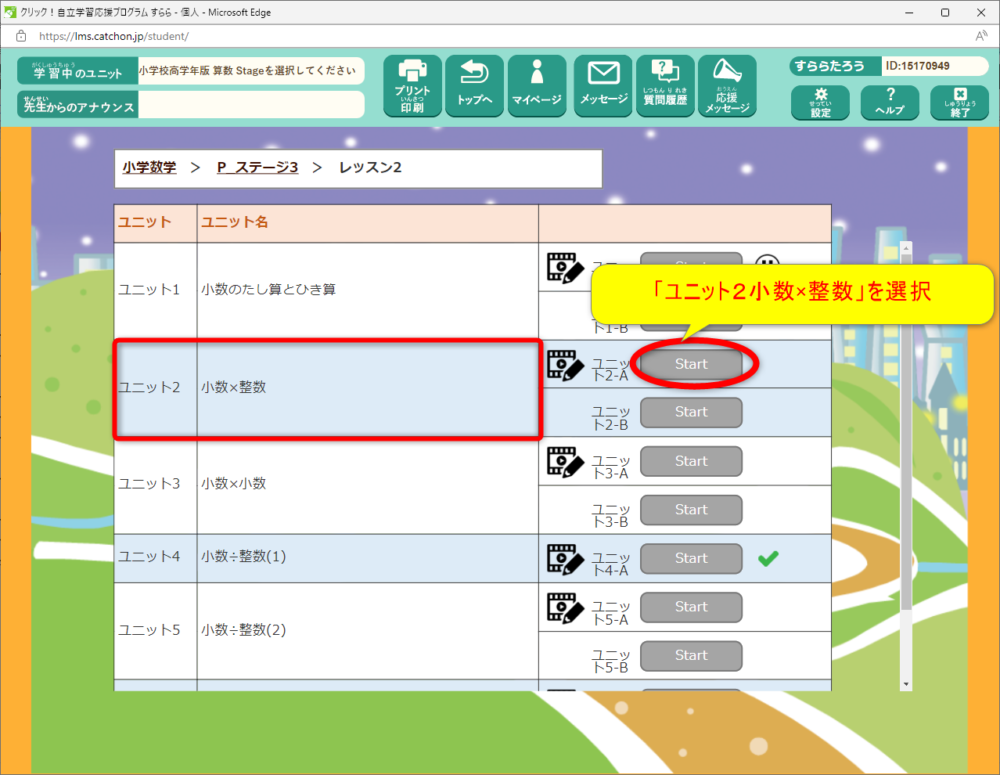Screen dimensions: 1000x775
Task: Start ユニット5-B lesson
Action: 691,656
